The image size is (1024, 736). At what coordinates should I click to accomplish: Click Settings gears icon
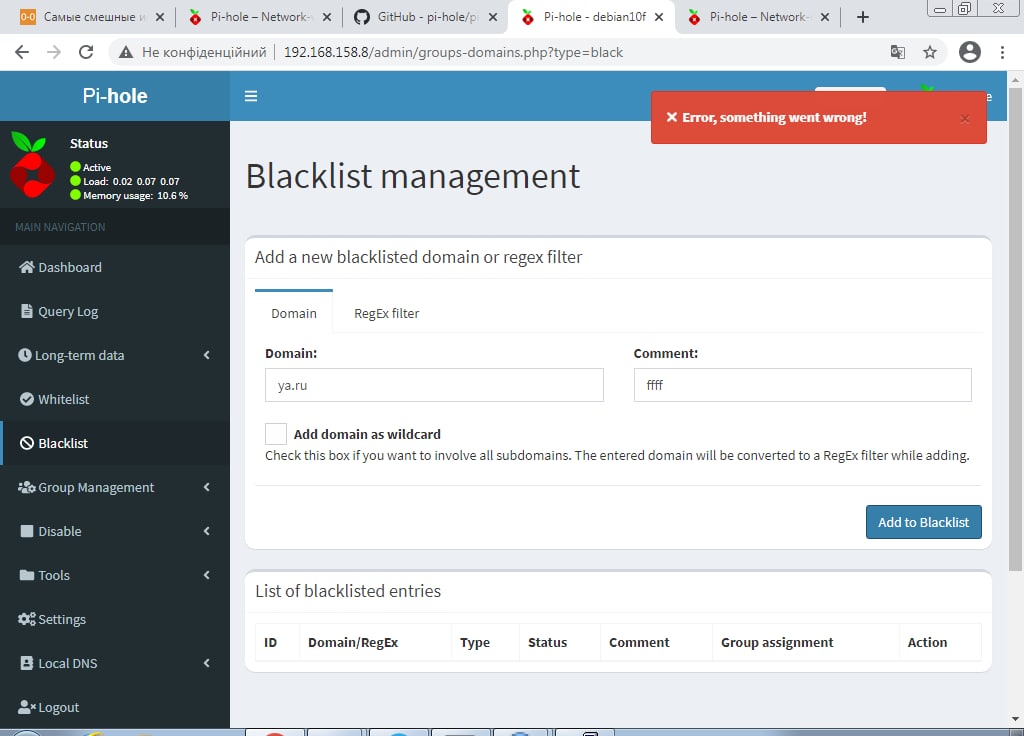coord(27,619)
